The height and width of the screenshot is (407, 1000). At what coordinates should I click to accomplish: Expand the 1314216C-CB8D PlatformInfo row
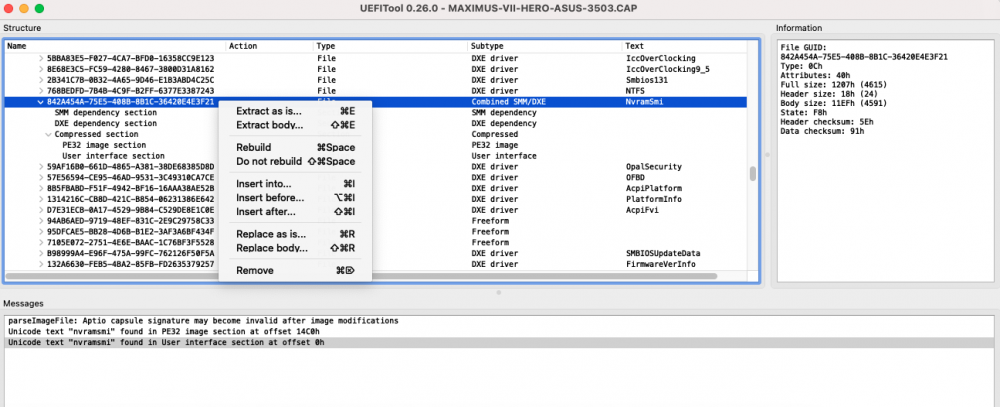(41, 199)
